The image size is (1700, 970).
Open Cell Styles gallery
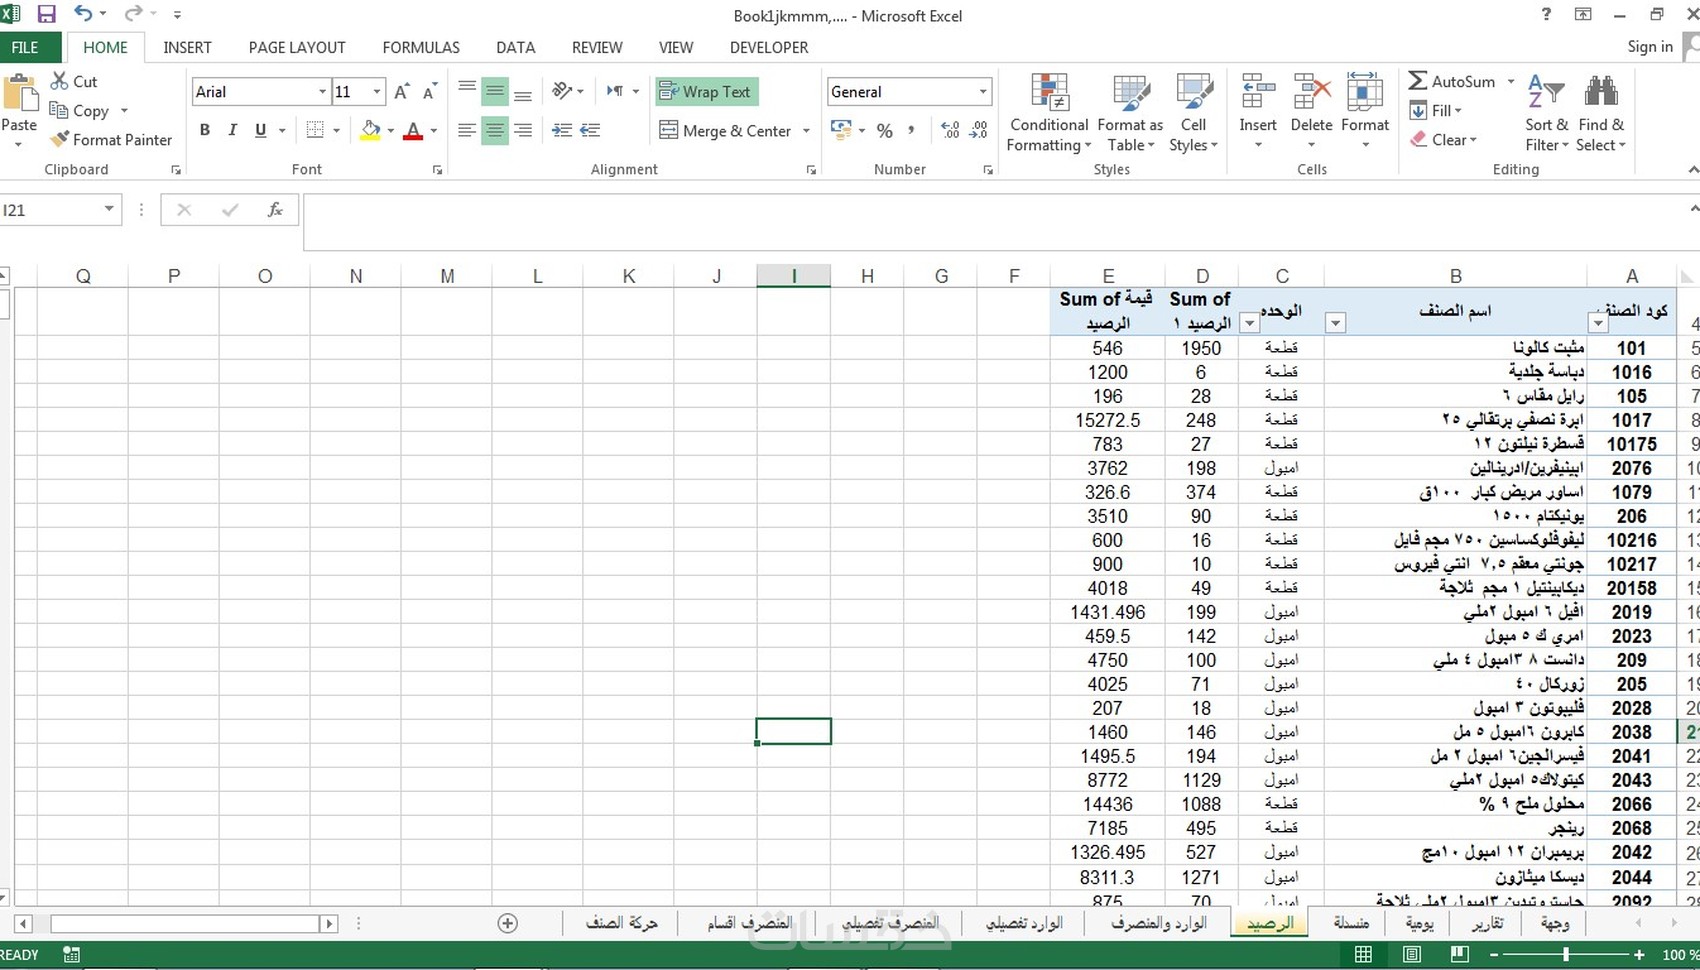(x=1193, y=113)
